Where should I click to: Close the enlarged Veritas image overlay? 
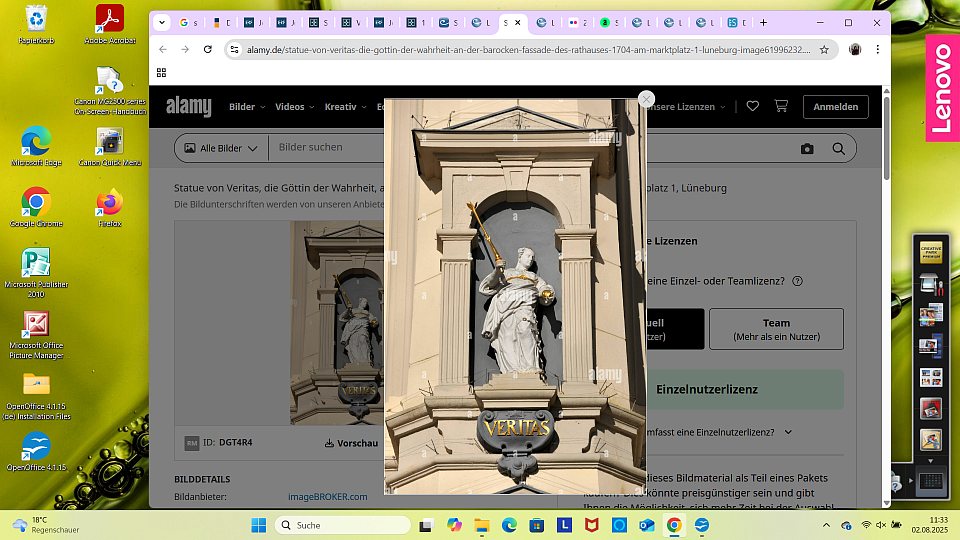pyautogui.click(x=646, y=99)
